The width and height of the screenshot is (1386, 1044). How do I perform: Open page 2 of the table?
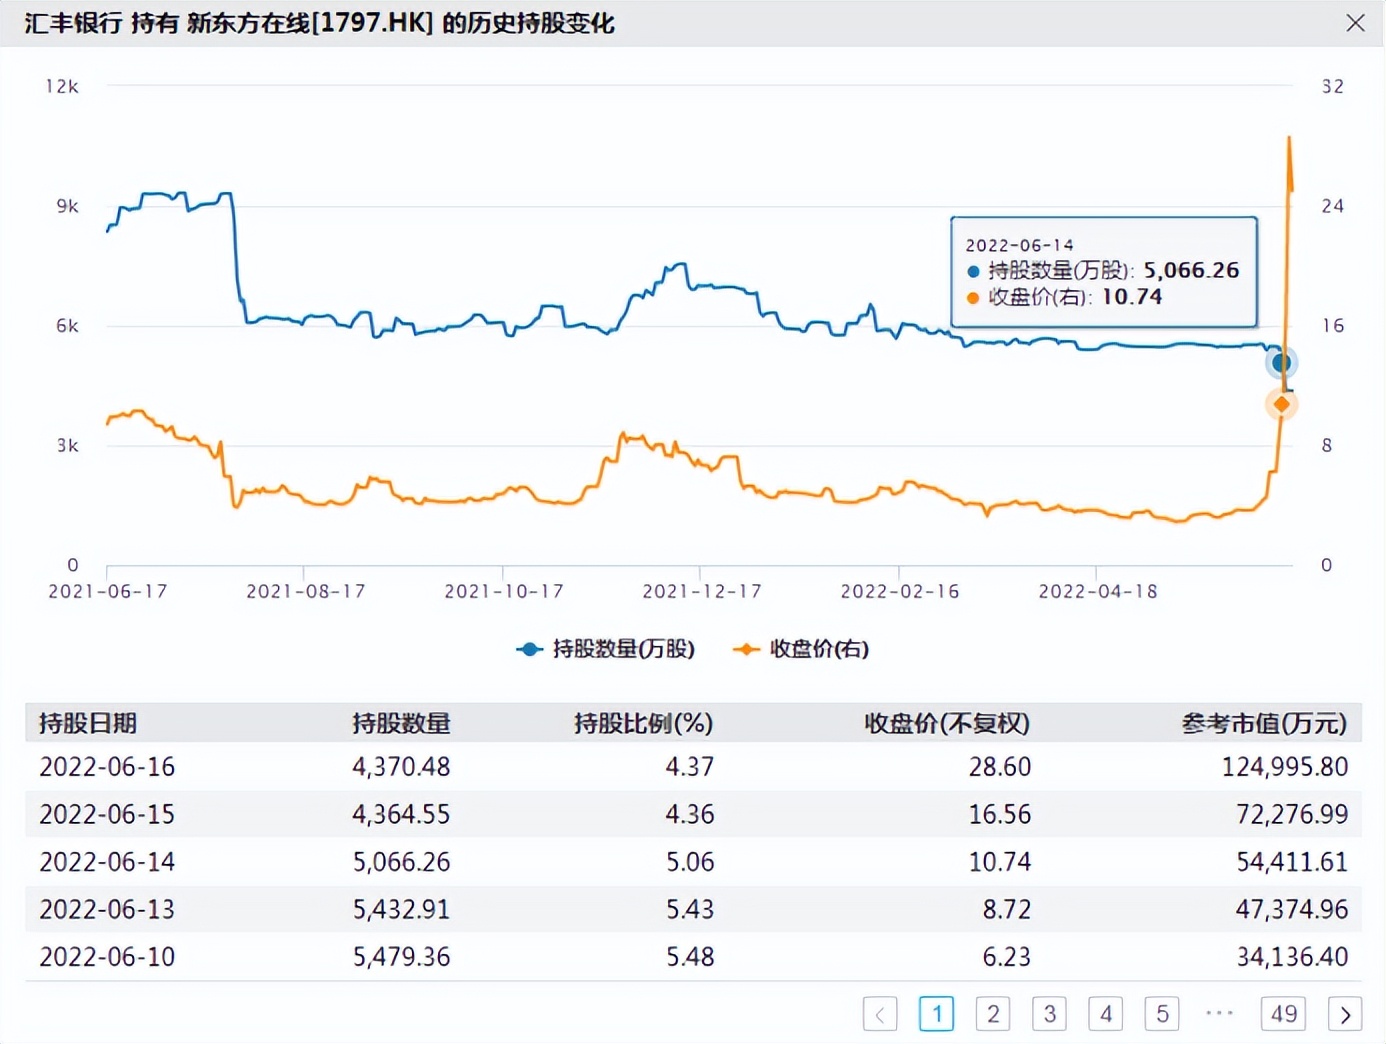(x=993, y=1014)
